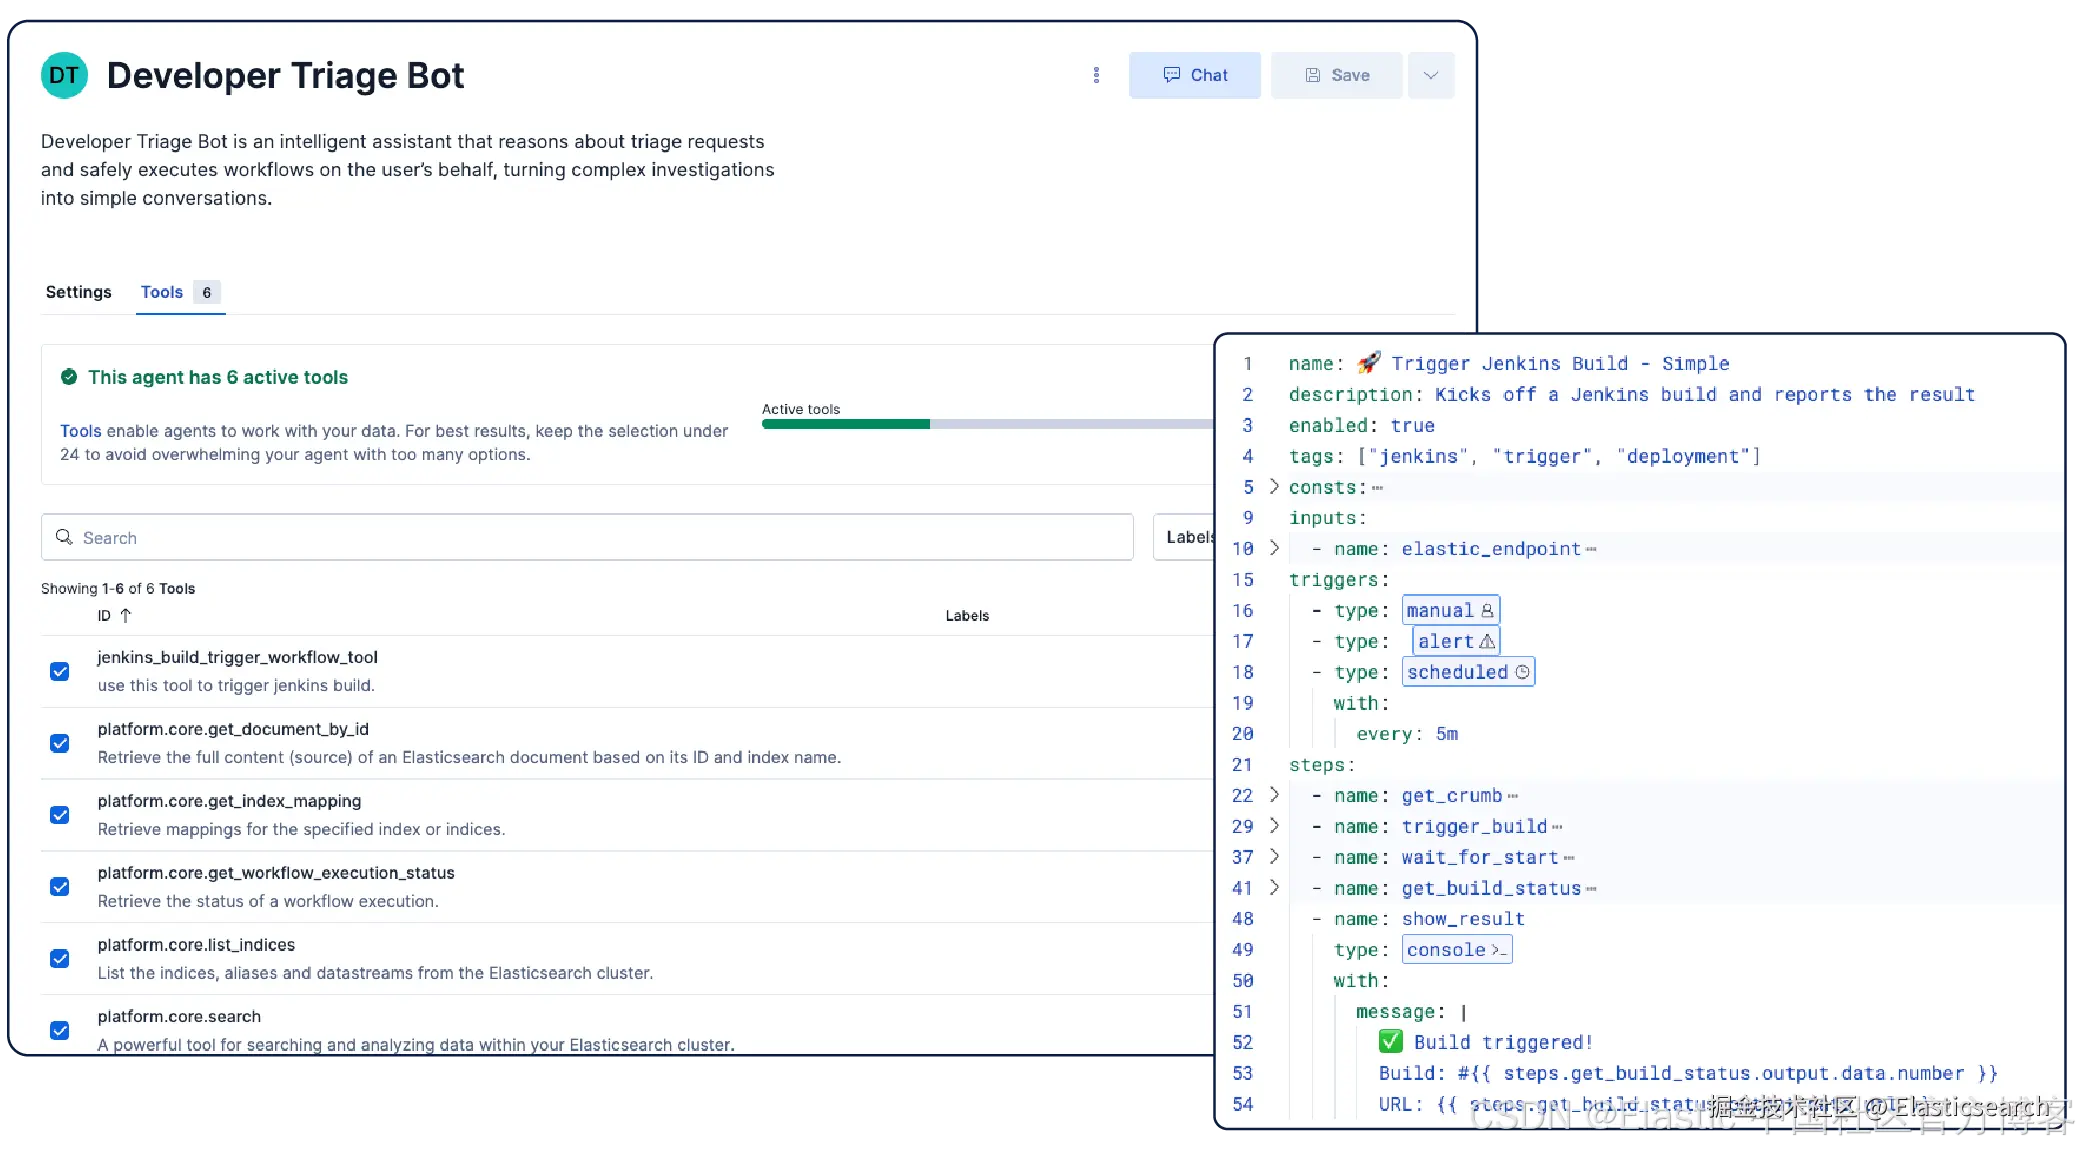2080x1150 pixels.
Task: Select the Tools tab
Action: point(162,292)
